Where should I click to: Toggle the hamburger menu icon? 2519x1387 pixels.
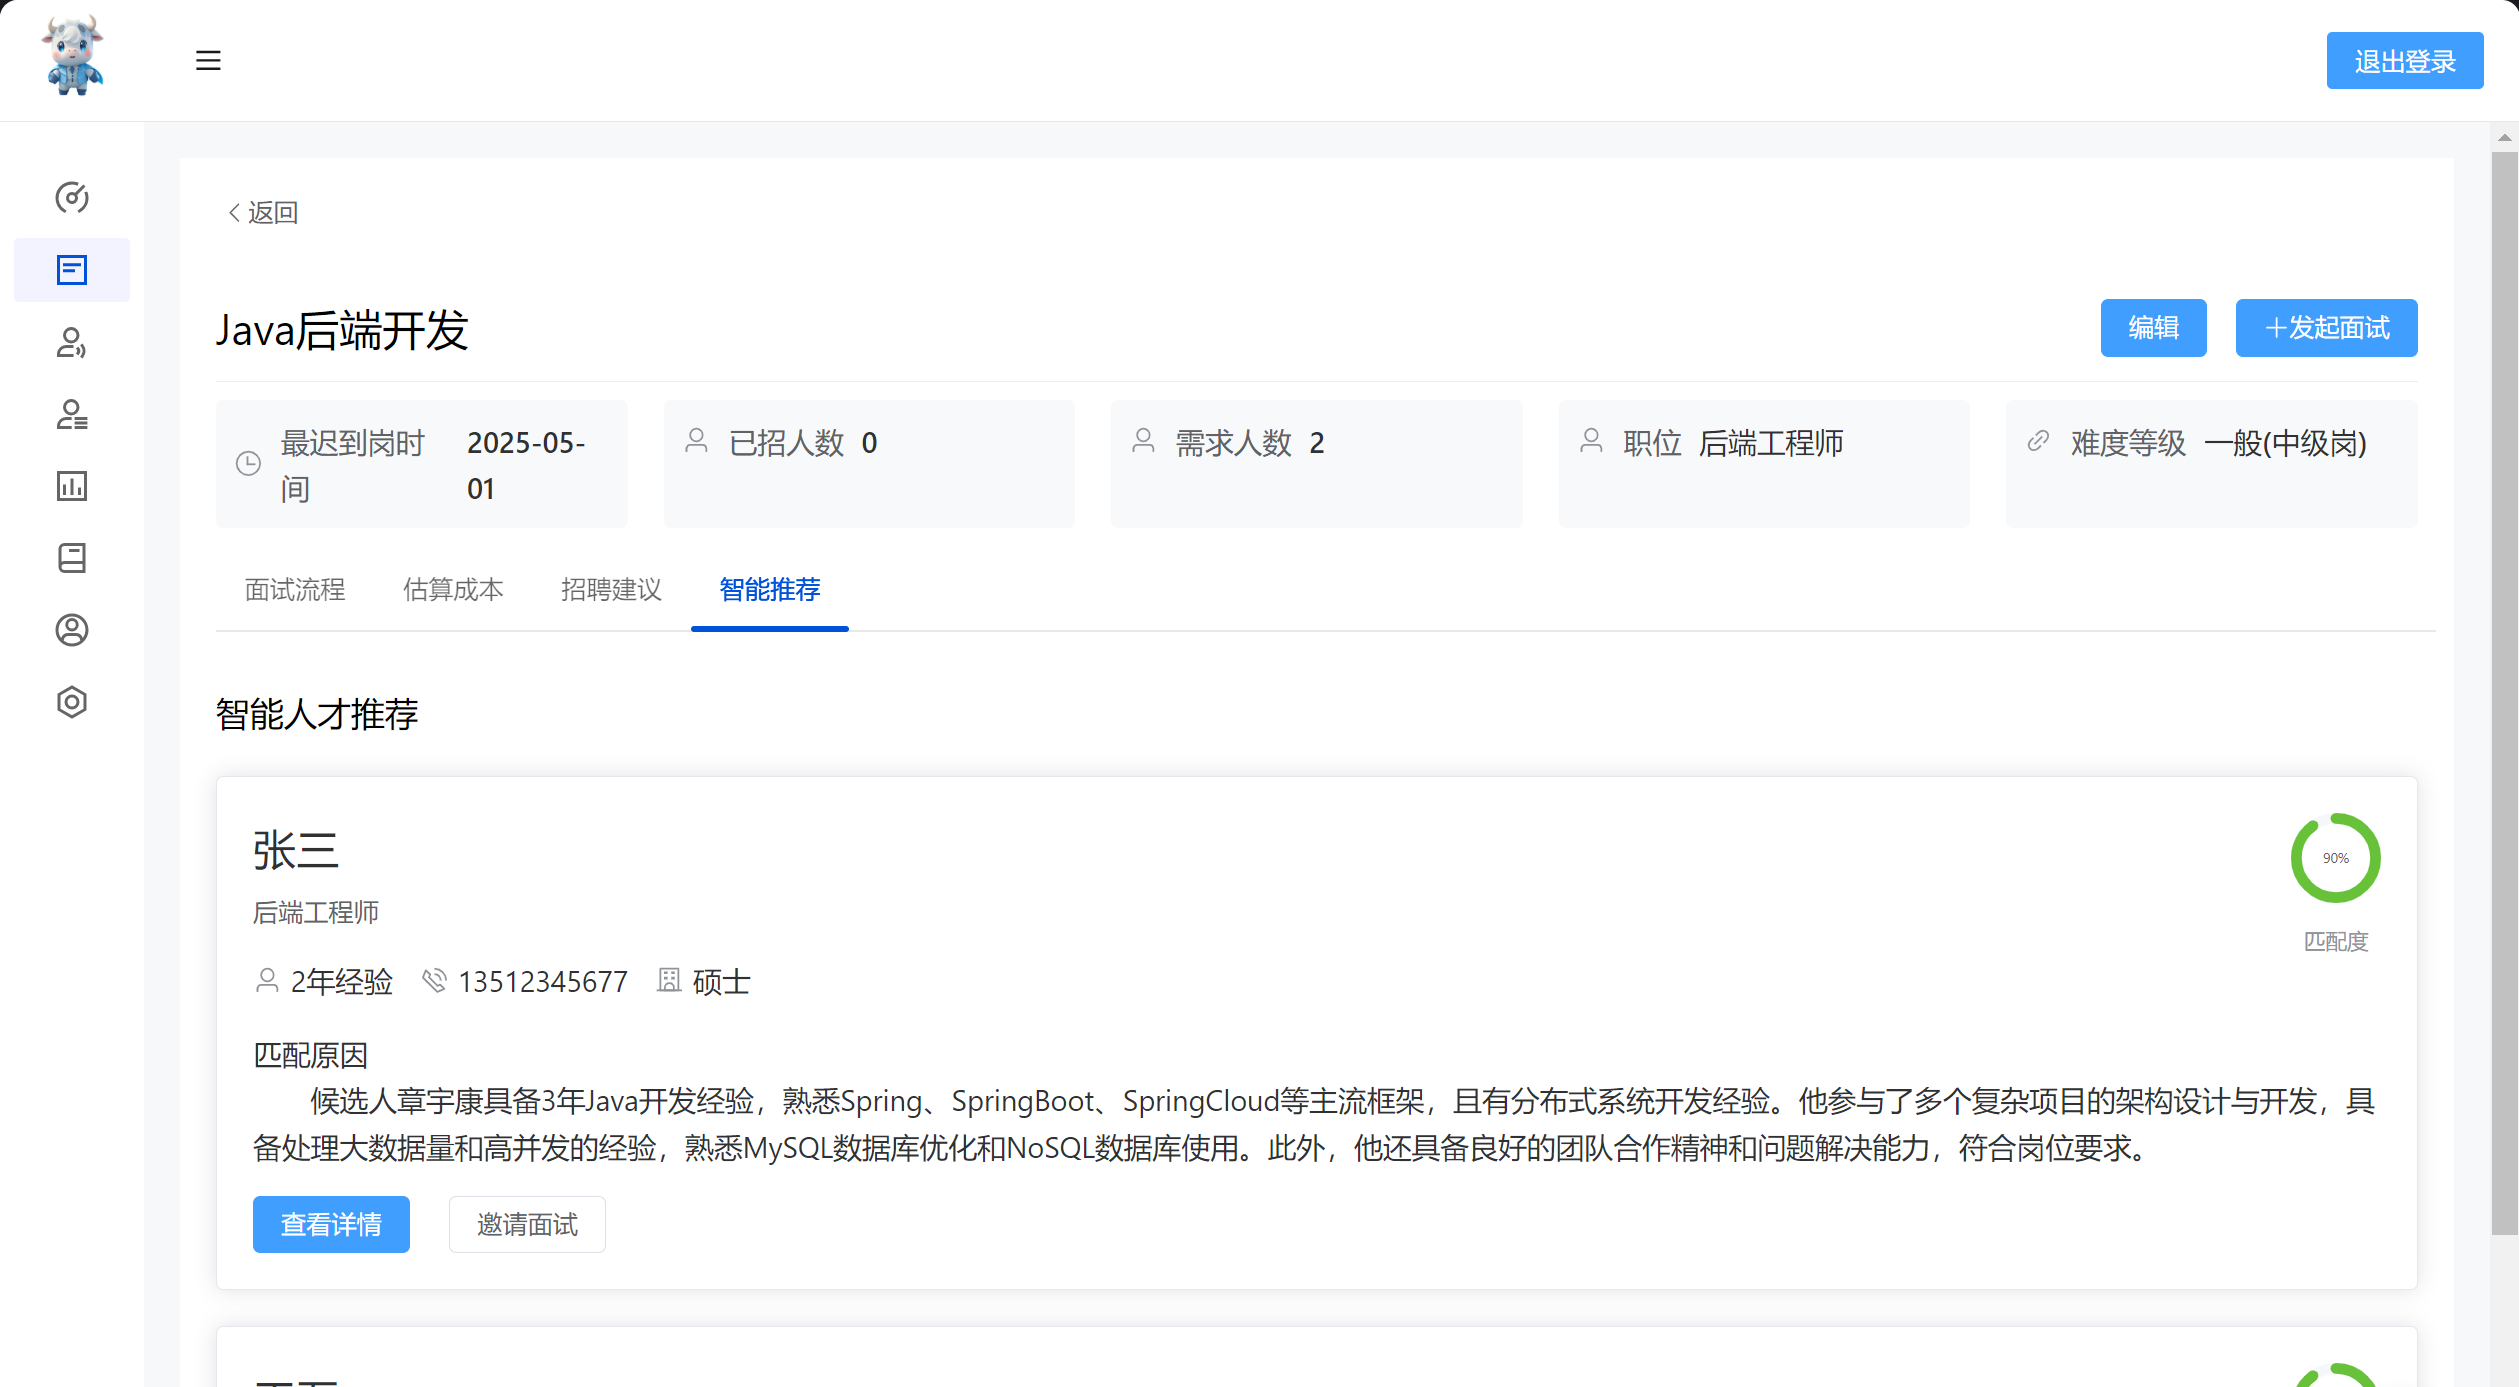[208, 60]
